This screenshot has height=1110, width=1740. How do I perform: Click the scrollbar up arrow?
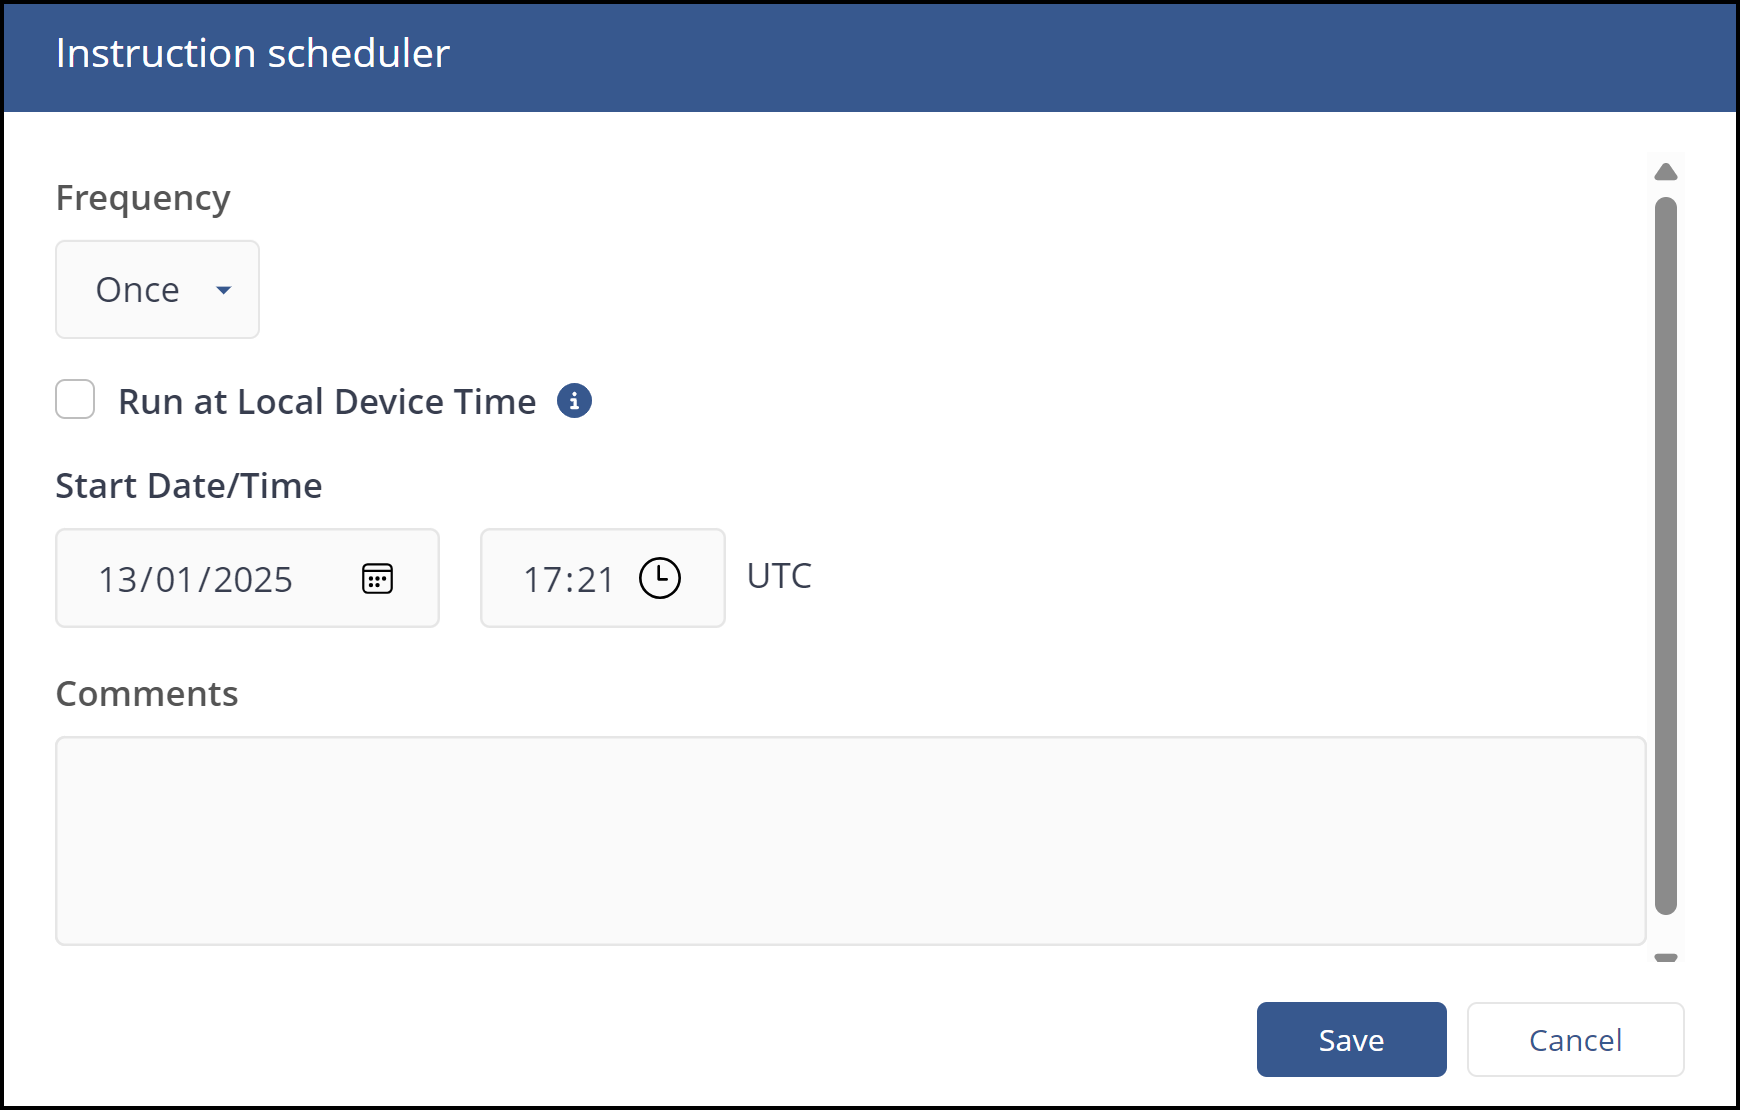pyautogui.click(x=1666, y=172)
